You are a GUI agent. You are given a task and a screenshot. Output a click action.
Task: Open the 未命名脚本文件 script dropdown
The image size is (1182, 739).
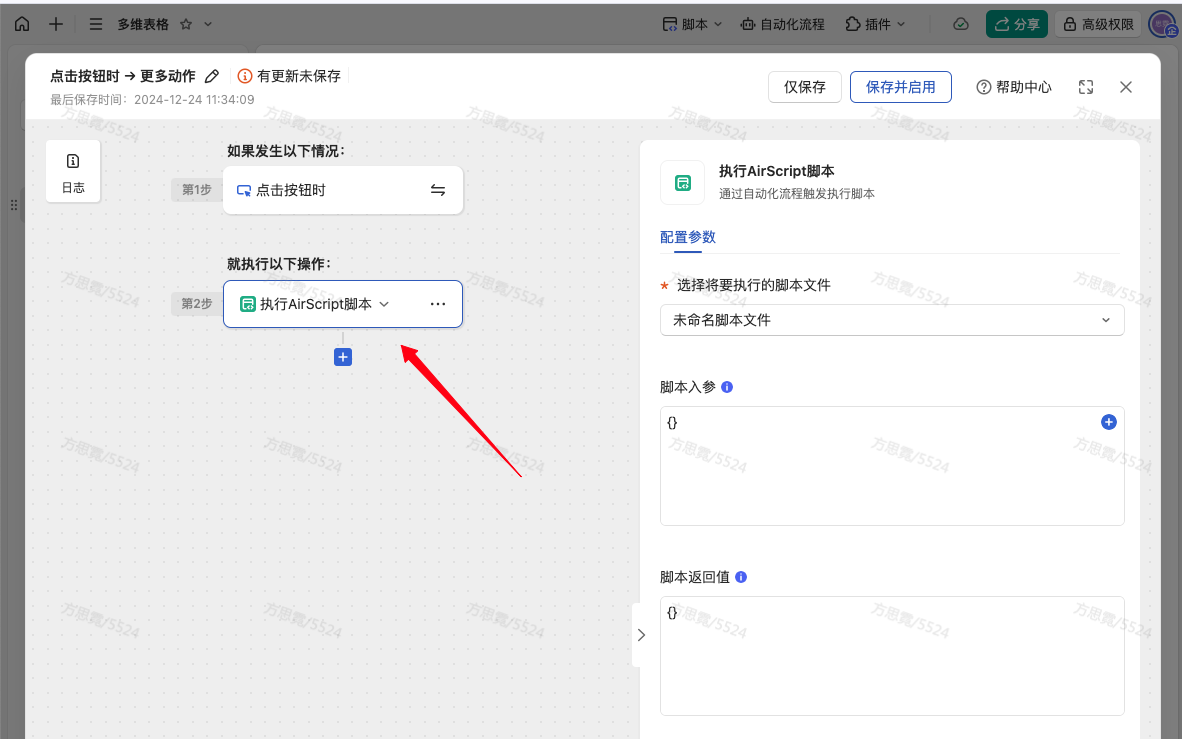coord(891,320)
